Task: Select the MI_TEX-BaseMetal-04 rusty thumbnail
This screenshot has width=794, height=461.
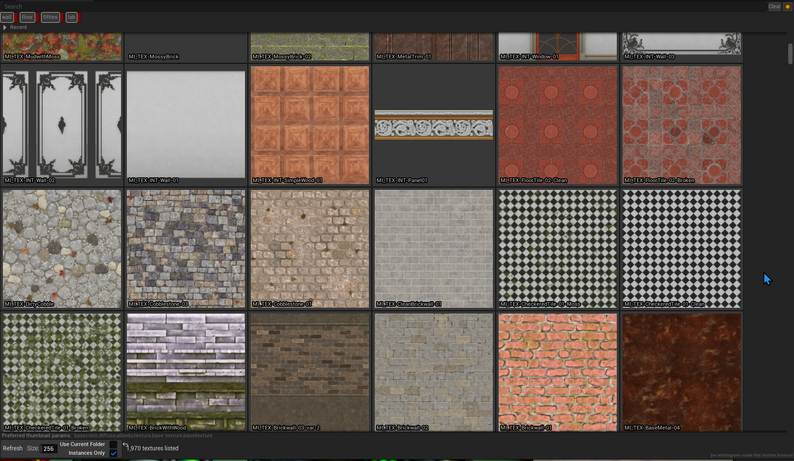Action: point(682,372)
